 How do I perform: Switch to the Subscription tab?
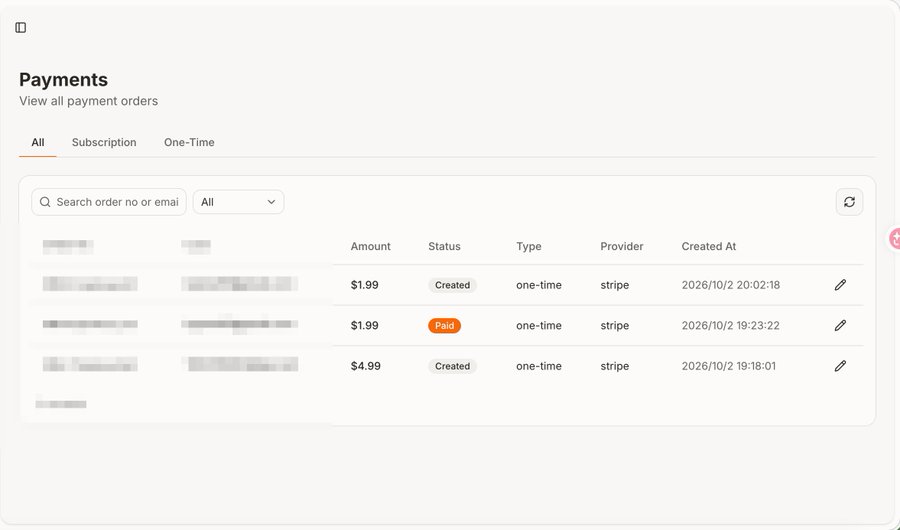click(x=104, y=142)
